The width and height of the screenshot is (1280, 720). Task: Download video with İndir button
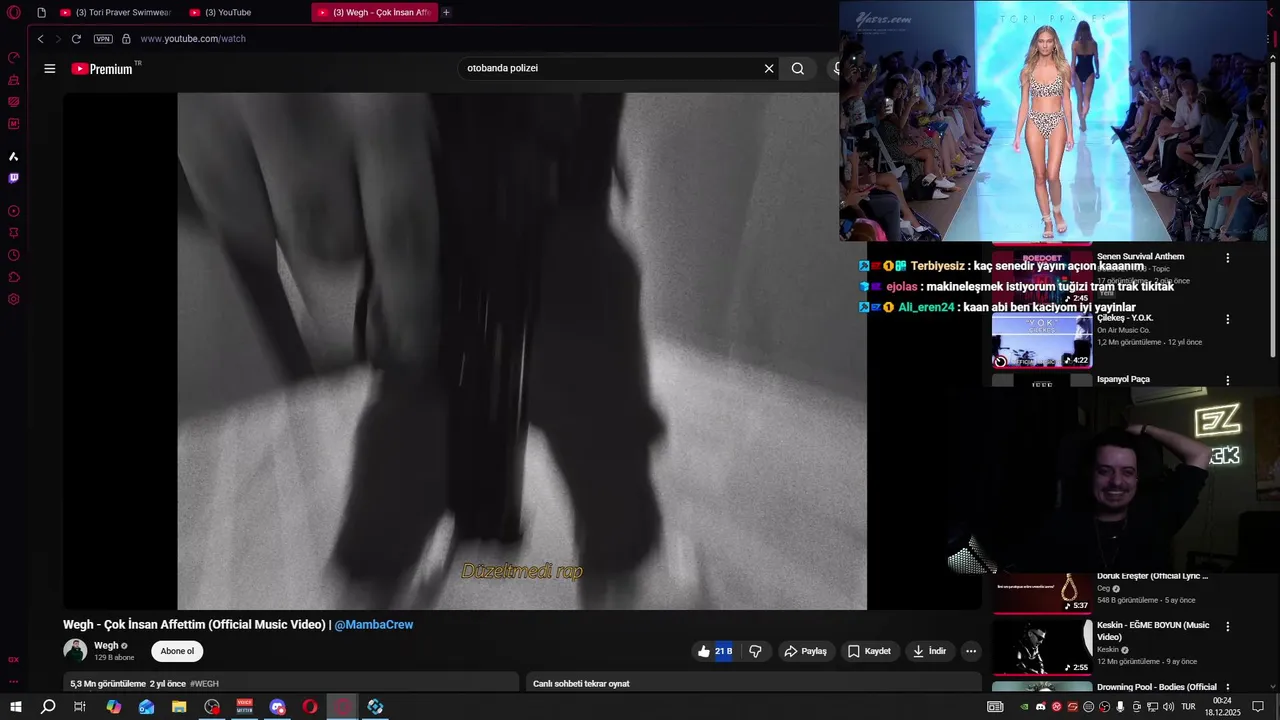(929, 651)
